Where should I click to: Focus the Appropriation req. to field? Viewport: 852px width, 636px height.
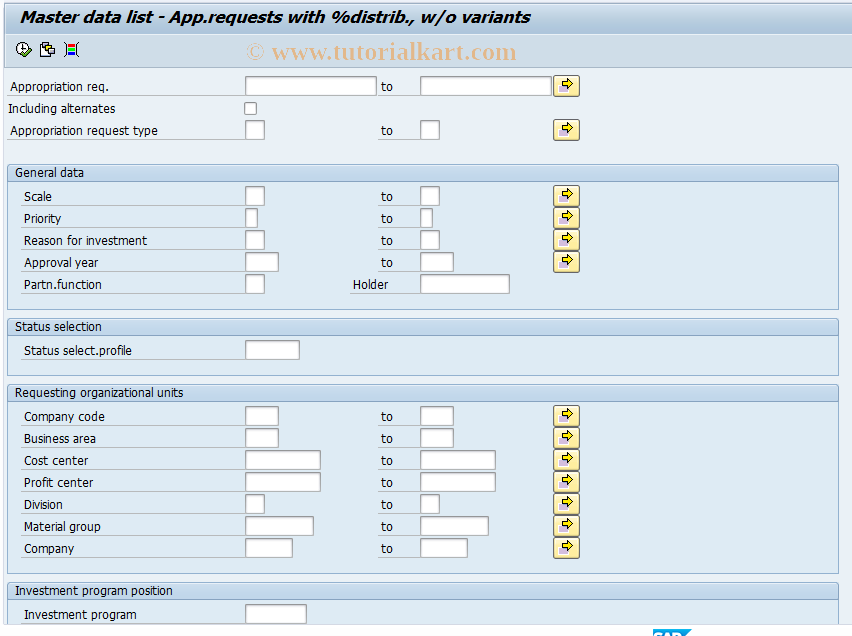[x=486, y=86]
